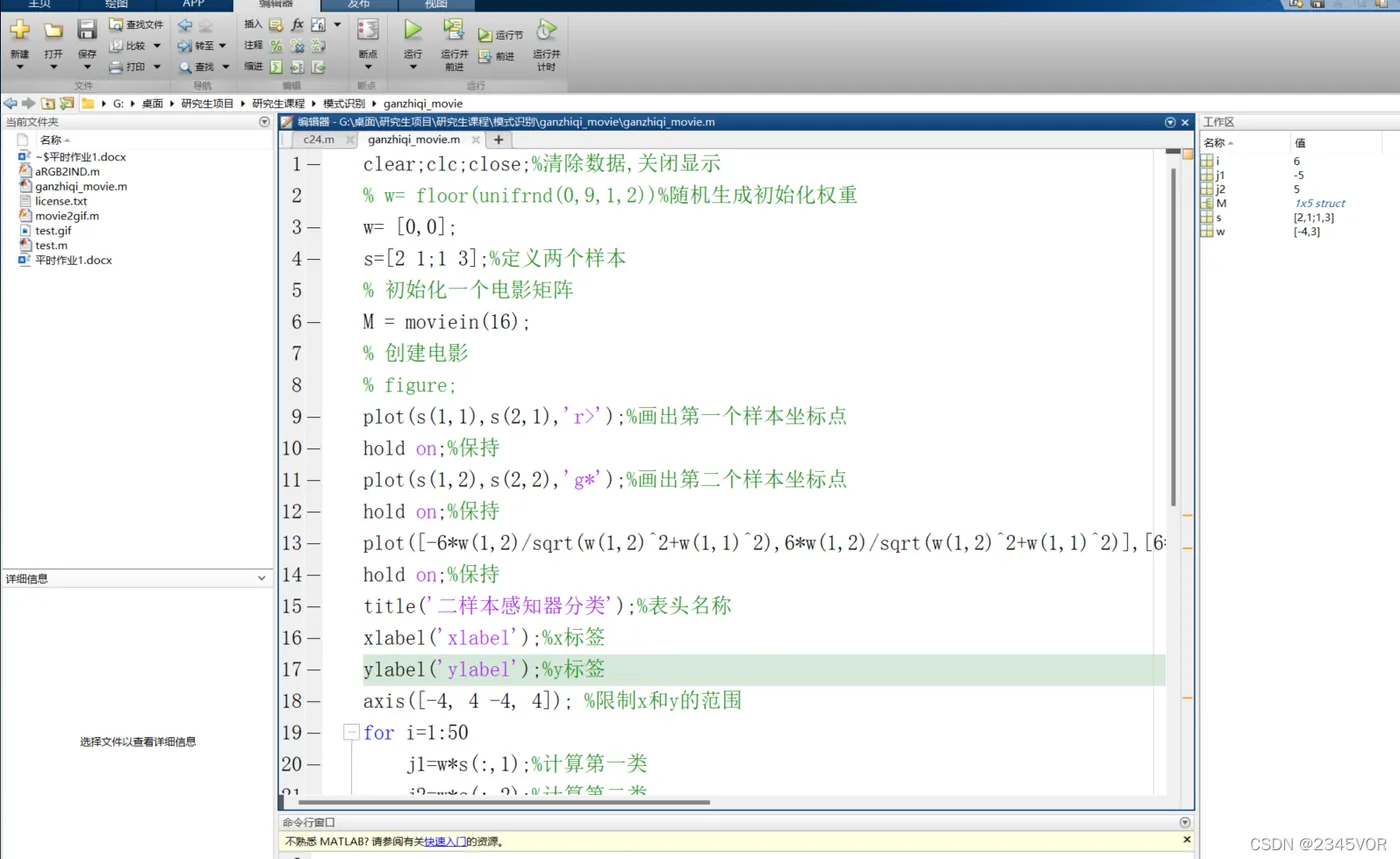
Task: Click the uncomment icon with red X
Action: (x=297, y=46)
